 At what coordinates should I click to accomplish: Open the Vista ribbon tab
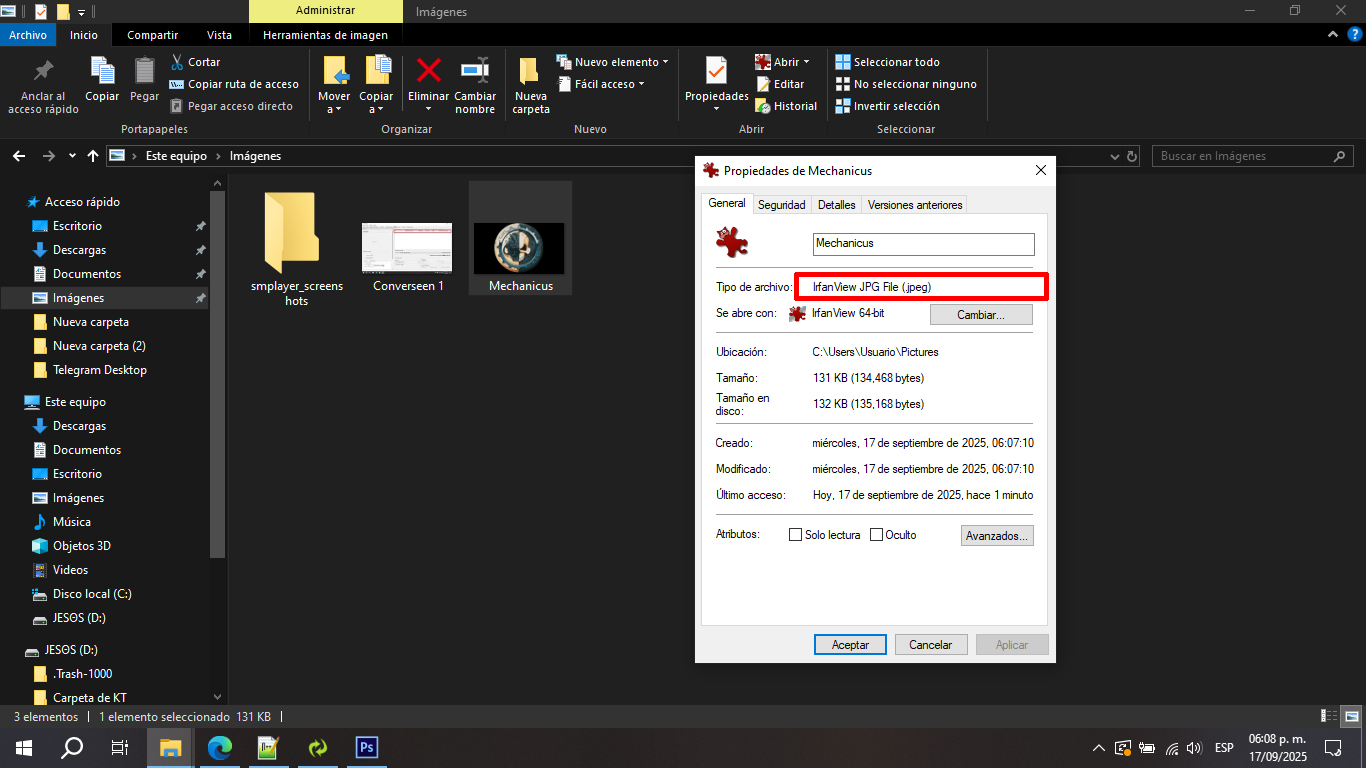219,35
